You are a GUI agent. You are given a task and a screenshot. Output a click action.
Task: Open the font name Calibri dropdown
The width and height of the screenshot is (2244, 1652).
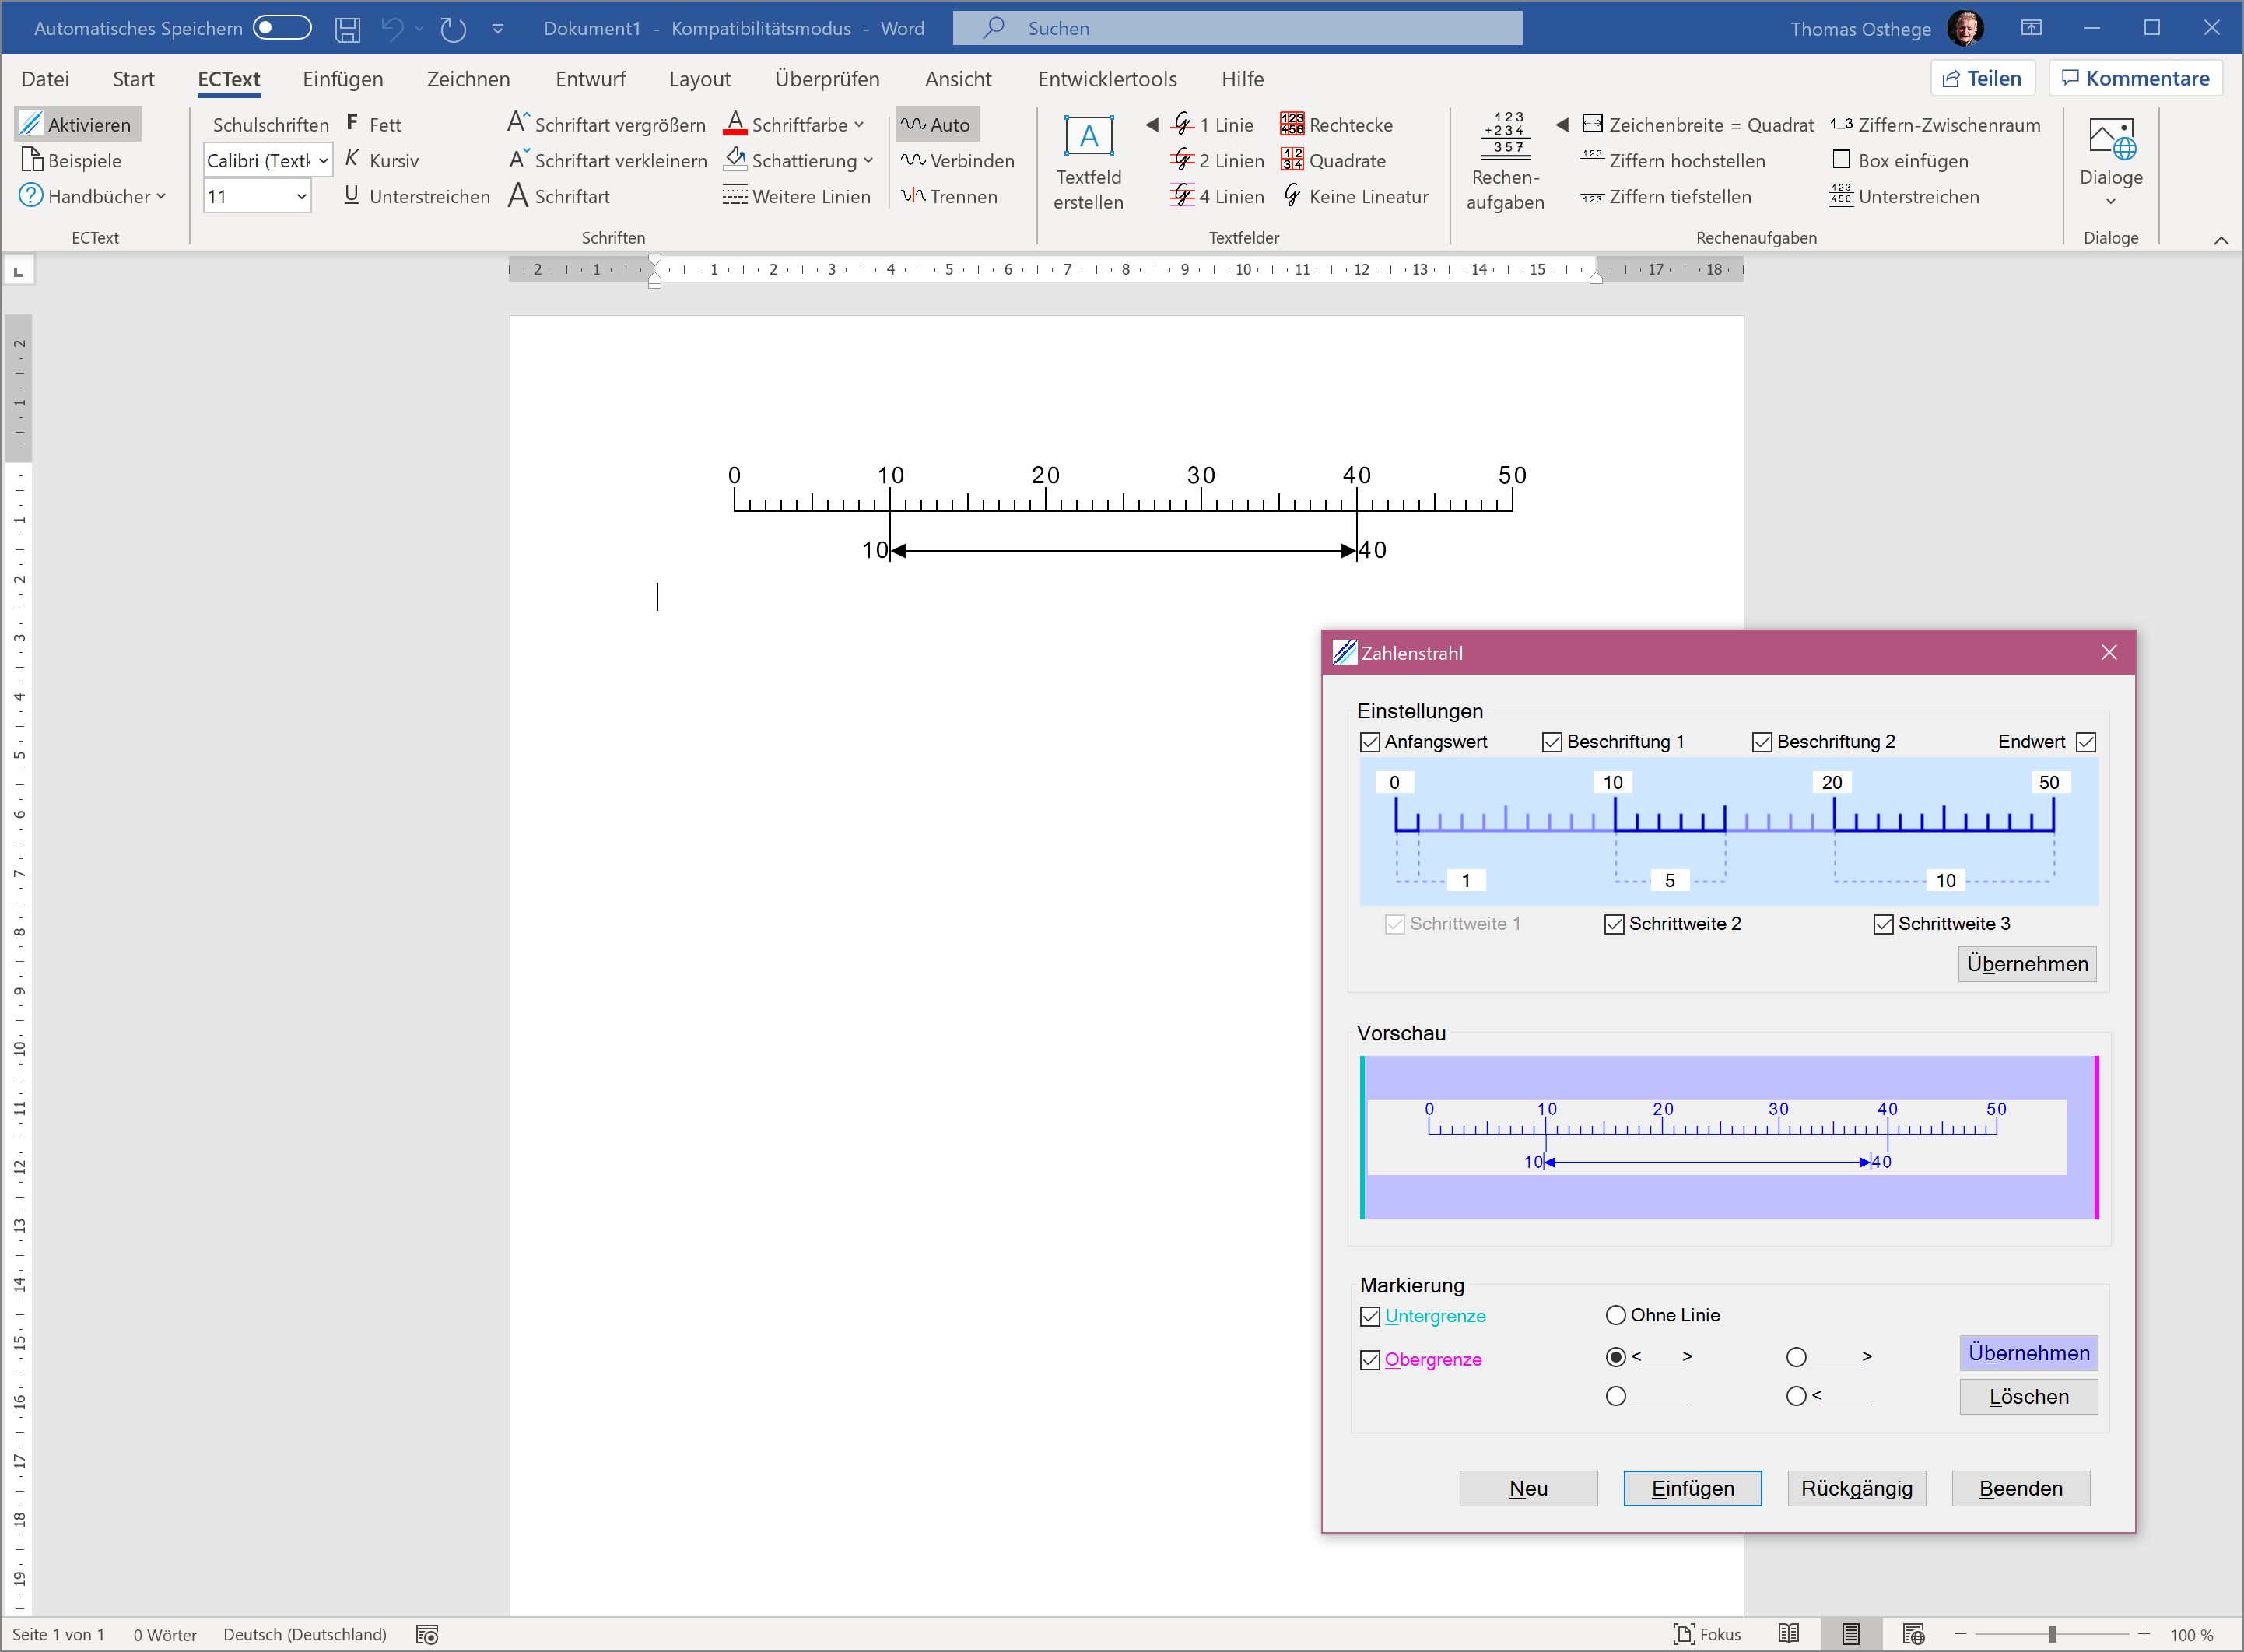pyautogui.click(x=323, y=160)
